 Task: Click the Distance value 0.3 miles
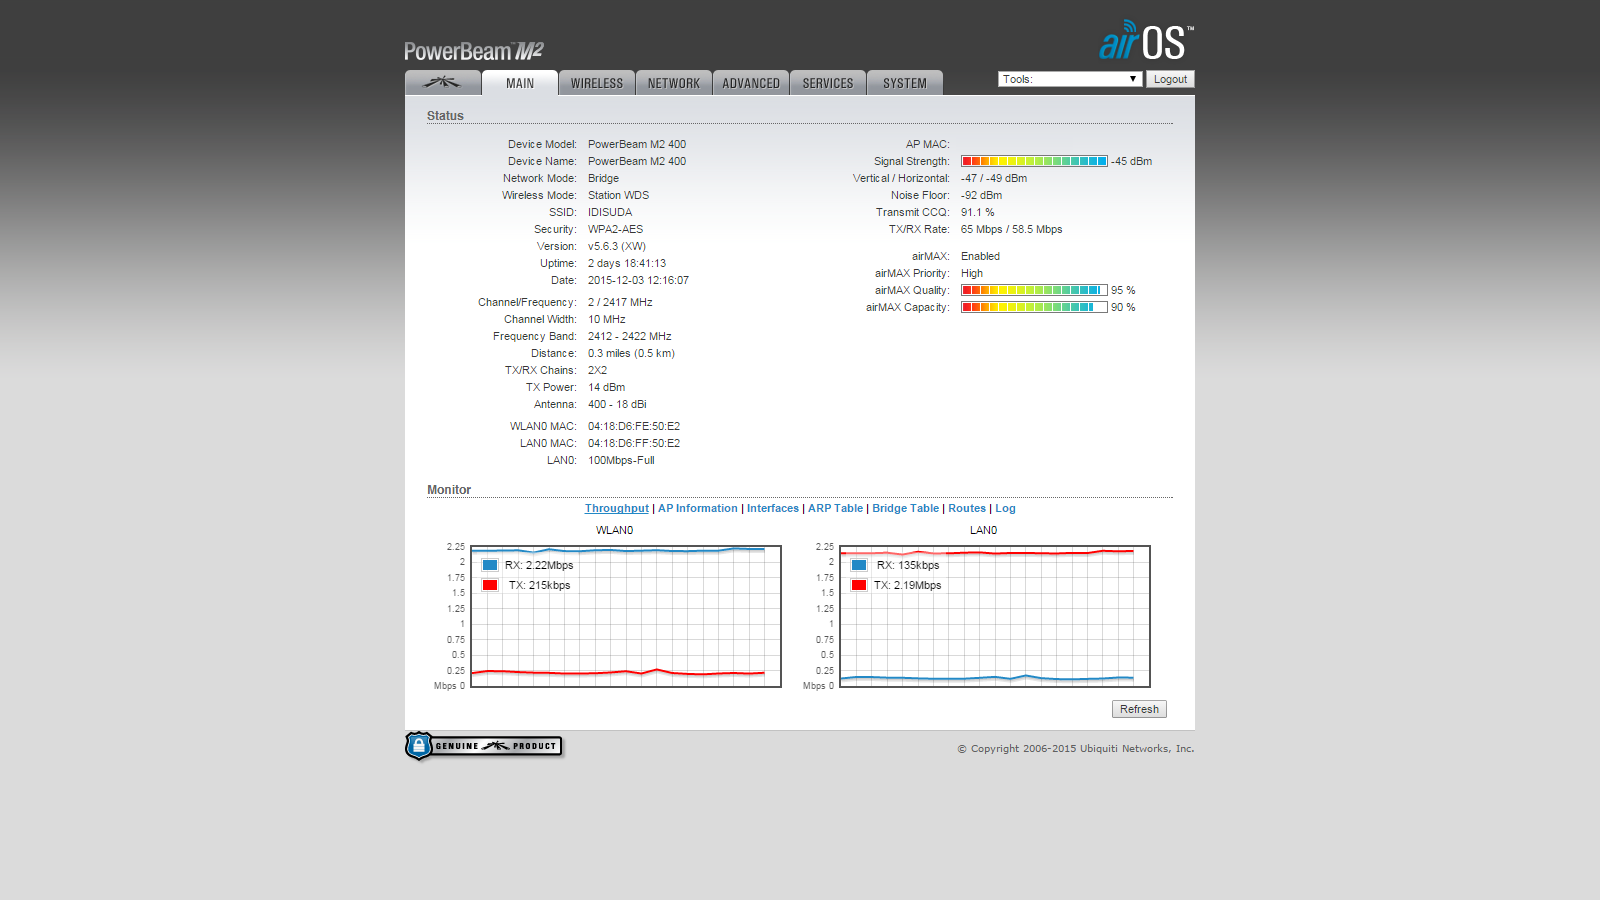631,353
